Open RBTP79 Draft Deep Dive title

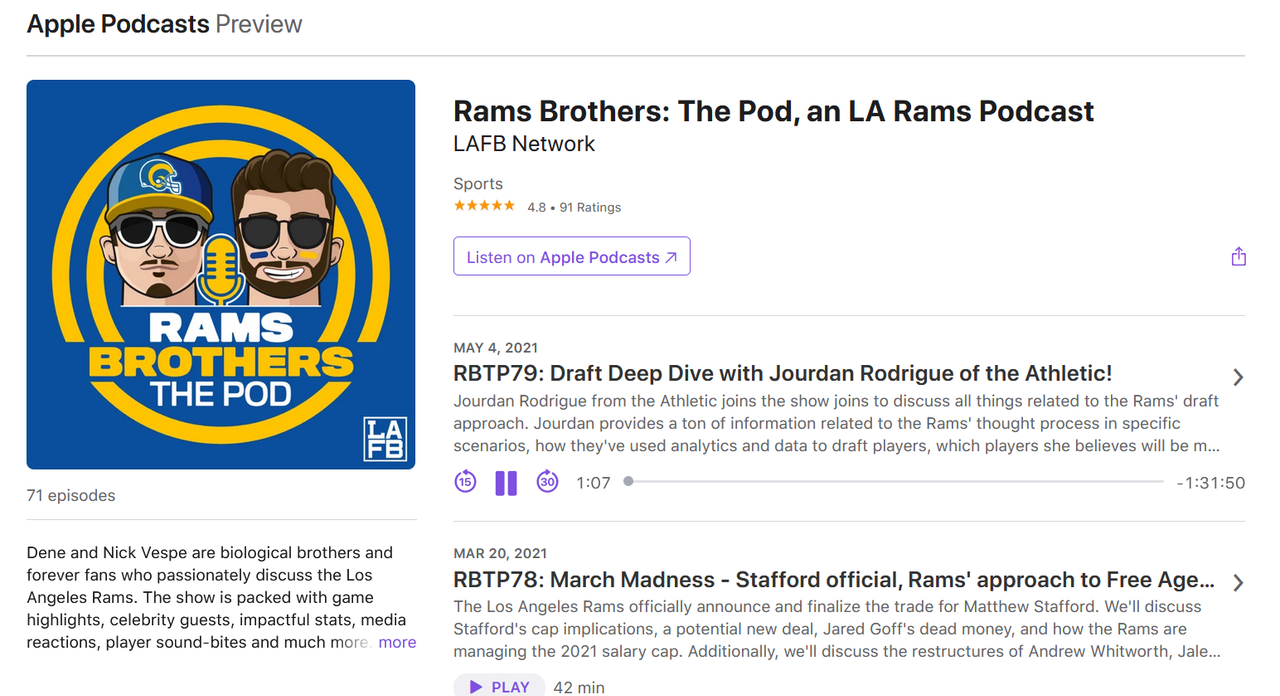pyautogui.click(x=783, y=374)
